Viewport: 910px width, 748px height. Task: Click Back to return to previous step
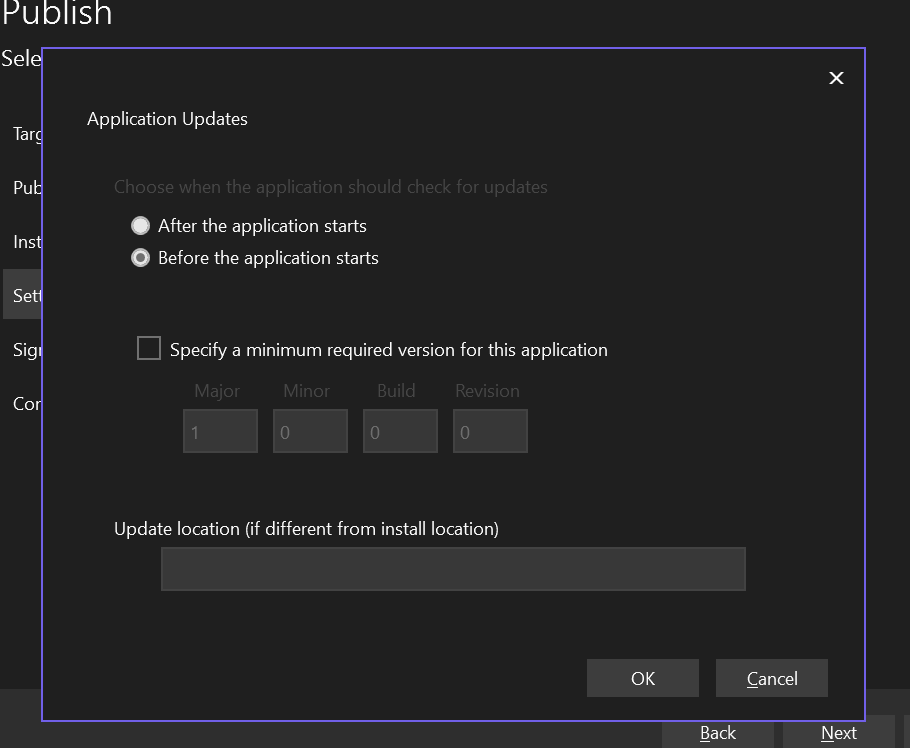point(718,732)
